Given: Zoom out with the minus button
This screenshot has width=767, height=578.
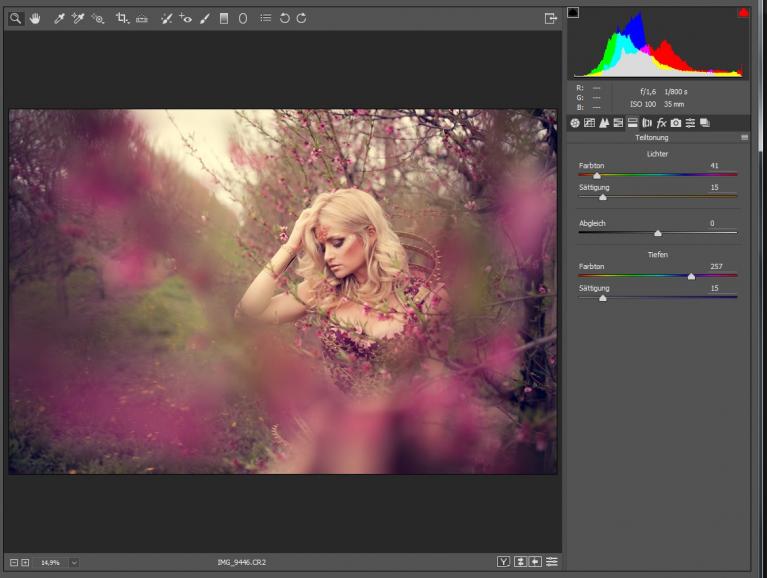Looking at the screenshot, I should pyautogui.click(x=14, y=563).
